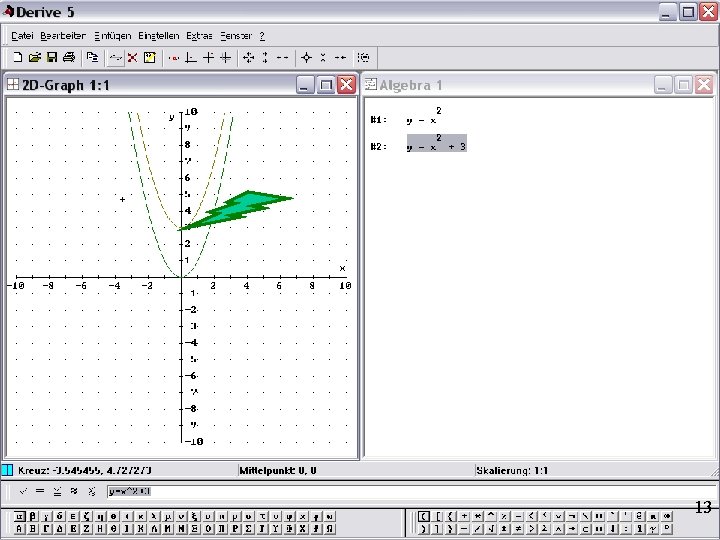This screenshot has height=540, width=720.
Task: Insert the plus symbol from math toolbar
Action: 464,516
